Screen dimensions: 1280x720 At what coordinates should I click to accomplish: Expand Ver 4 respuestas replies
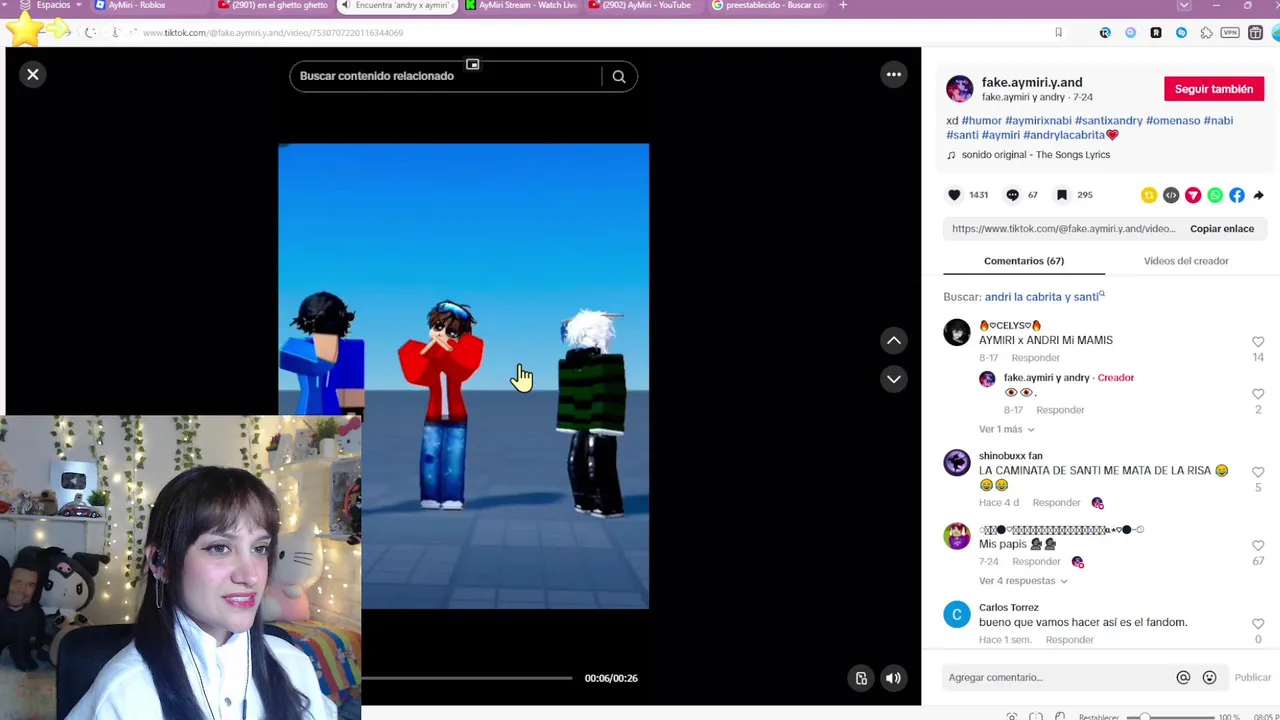point(1023,581)
